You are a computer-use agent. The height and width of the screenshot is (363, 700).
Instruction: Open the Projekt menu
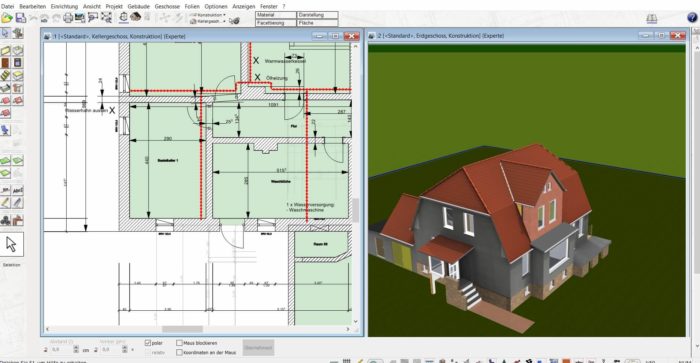114,6
